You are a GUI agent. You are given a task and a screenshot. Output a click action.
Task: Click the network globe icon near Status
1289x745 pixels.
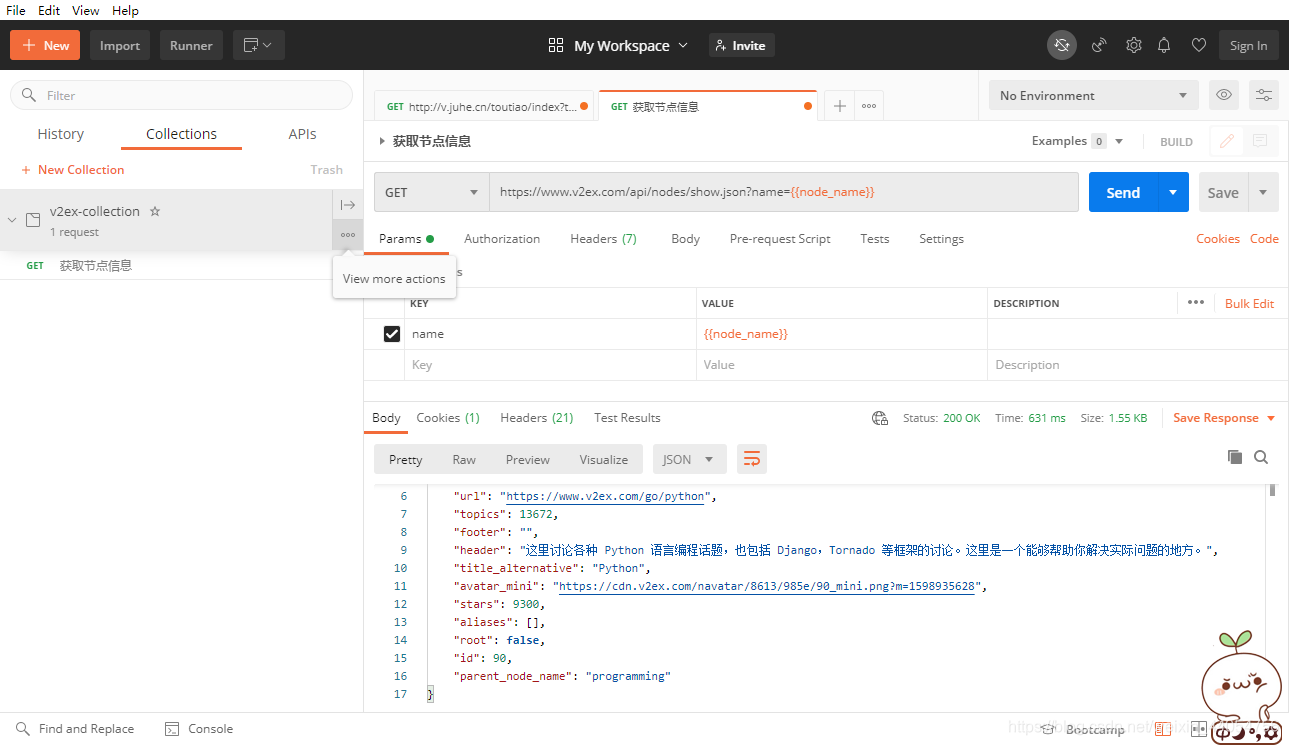[x=879, y=418]
